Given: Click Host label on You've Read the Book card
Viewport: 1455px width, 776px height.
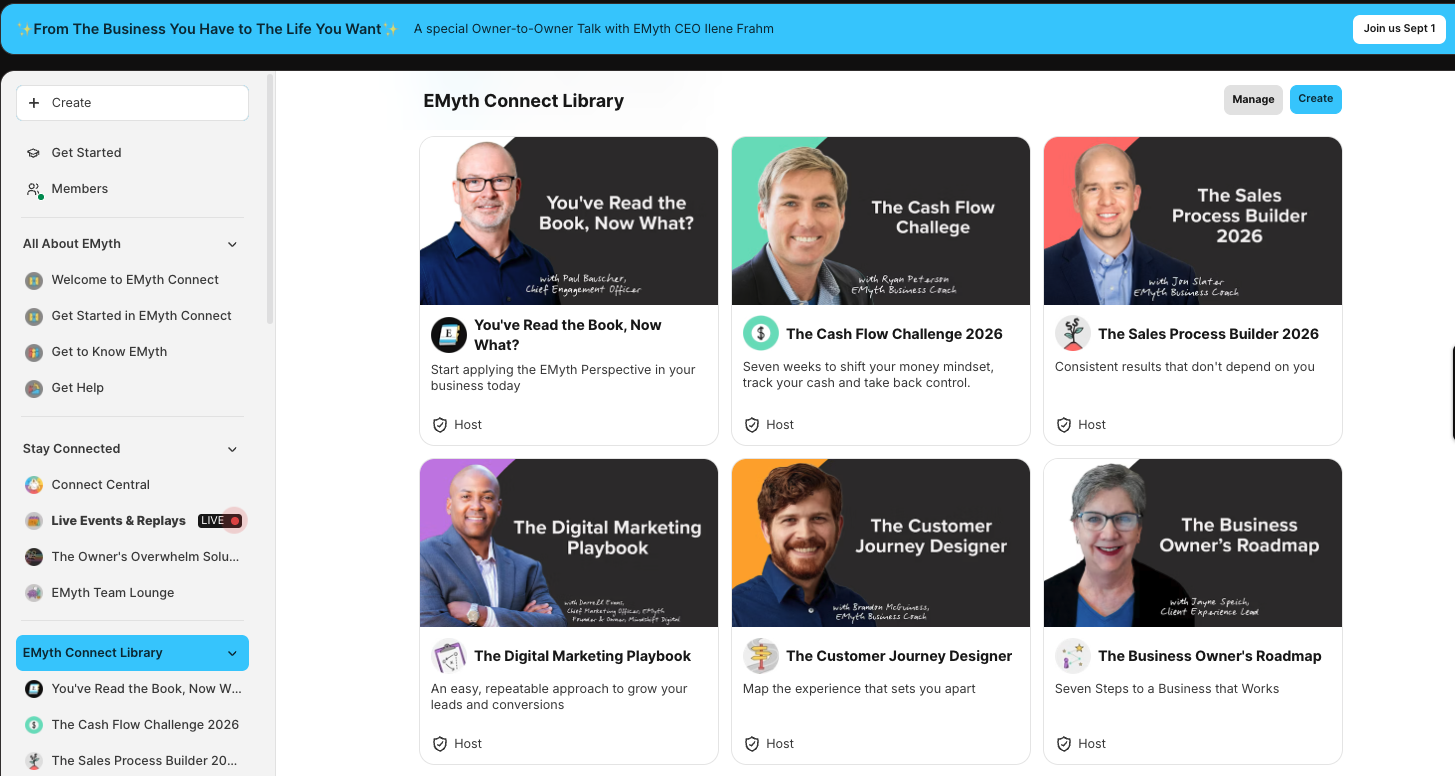Looking at the screenshot, I should [468, 425].
